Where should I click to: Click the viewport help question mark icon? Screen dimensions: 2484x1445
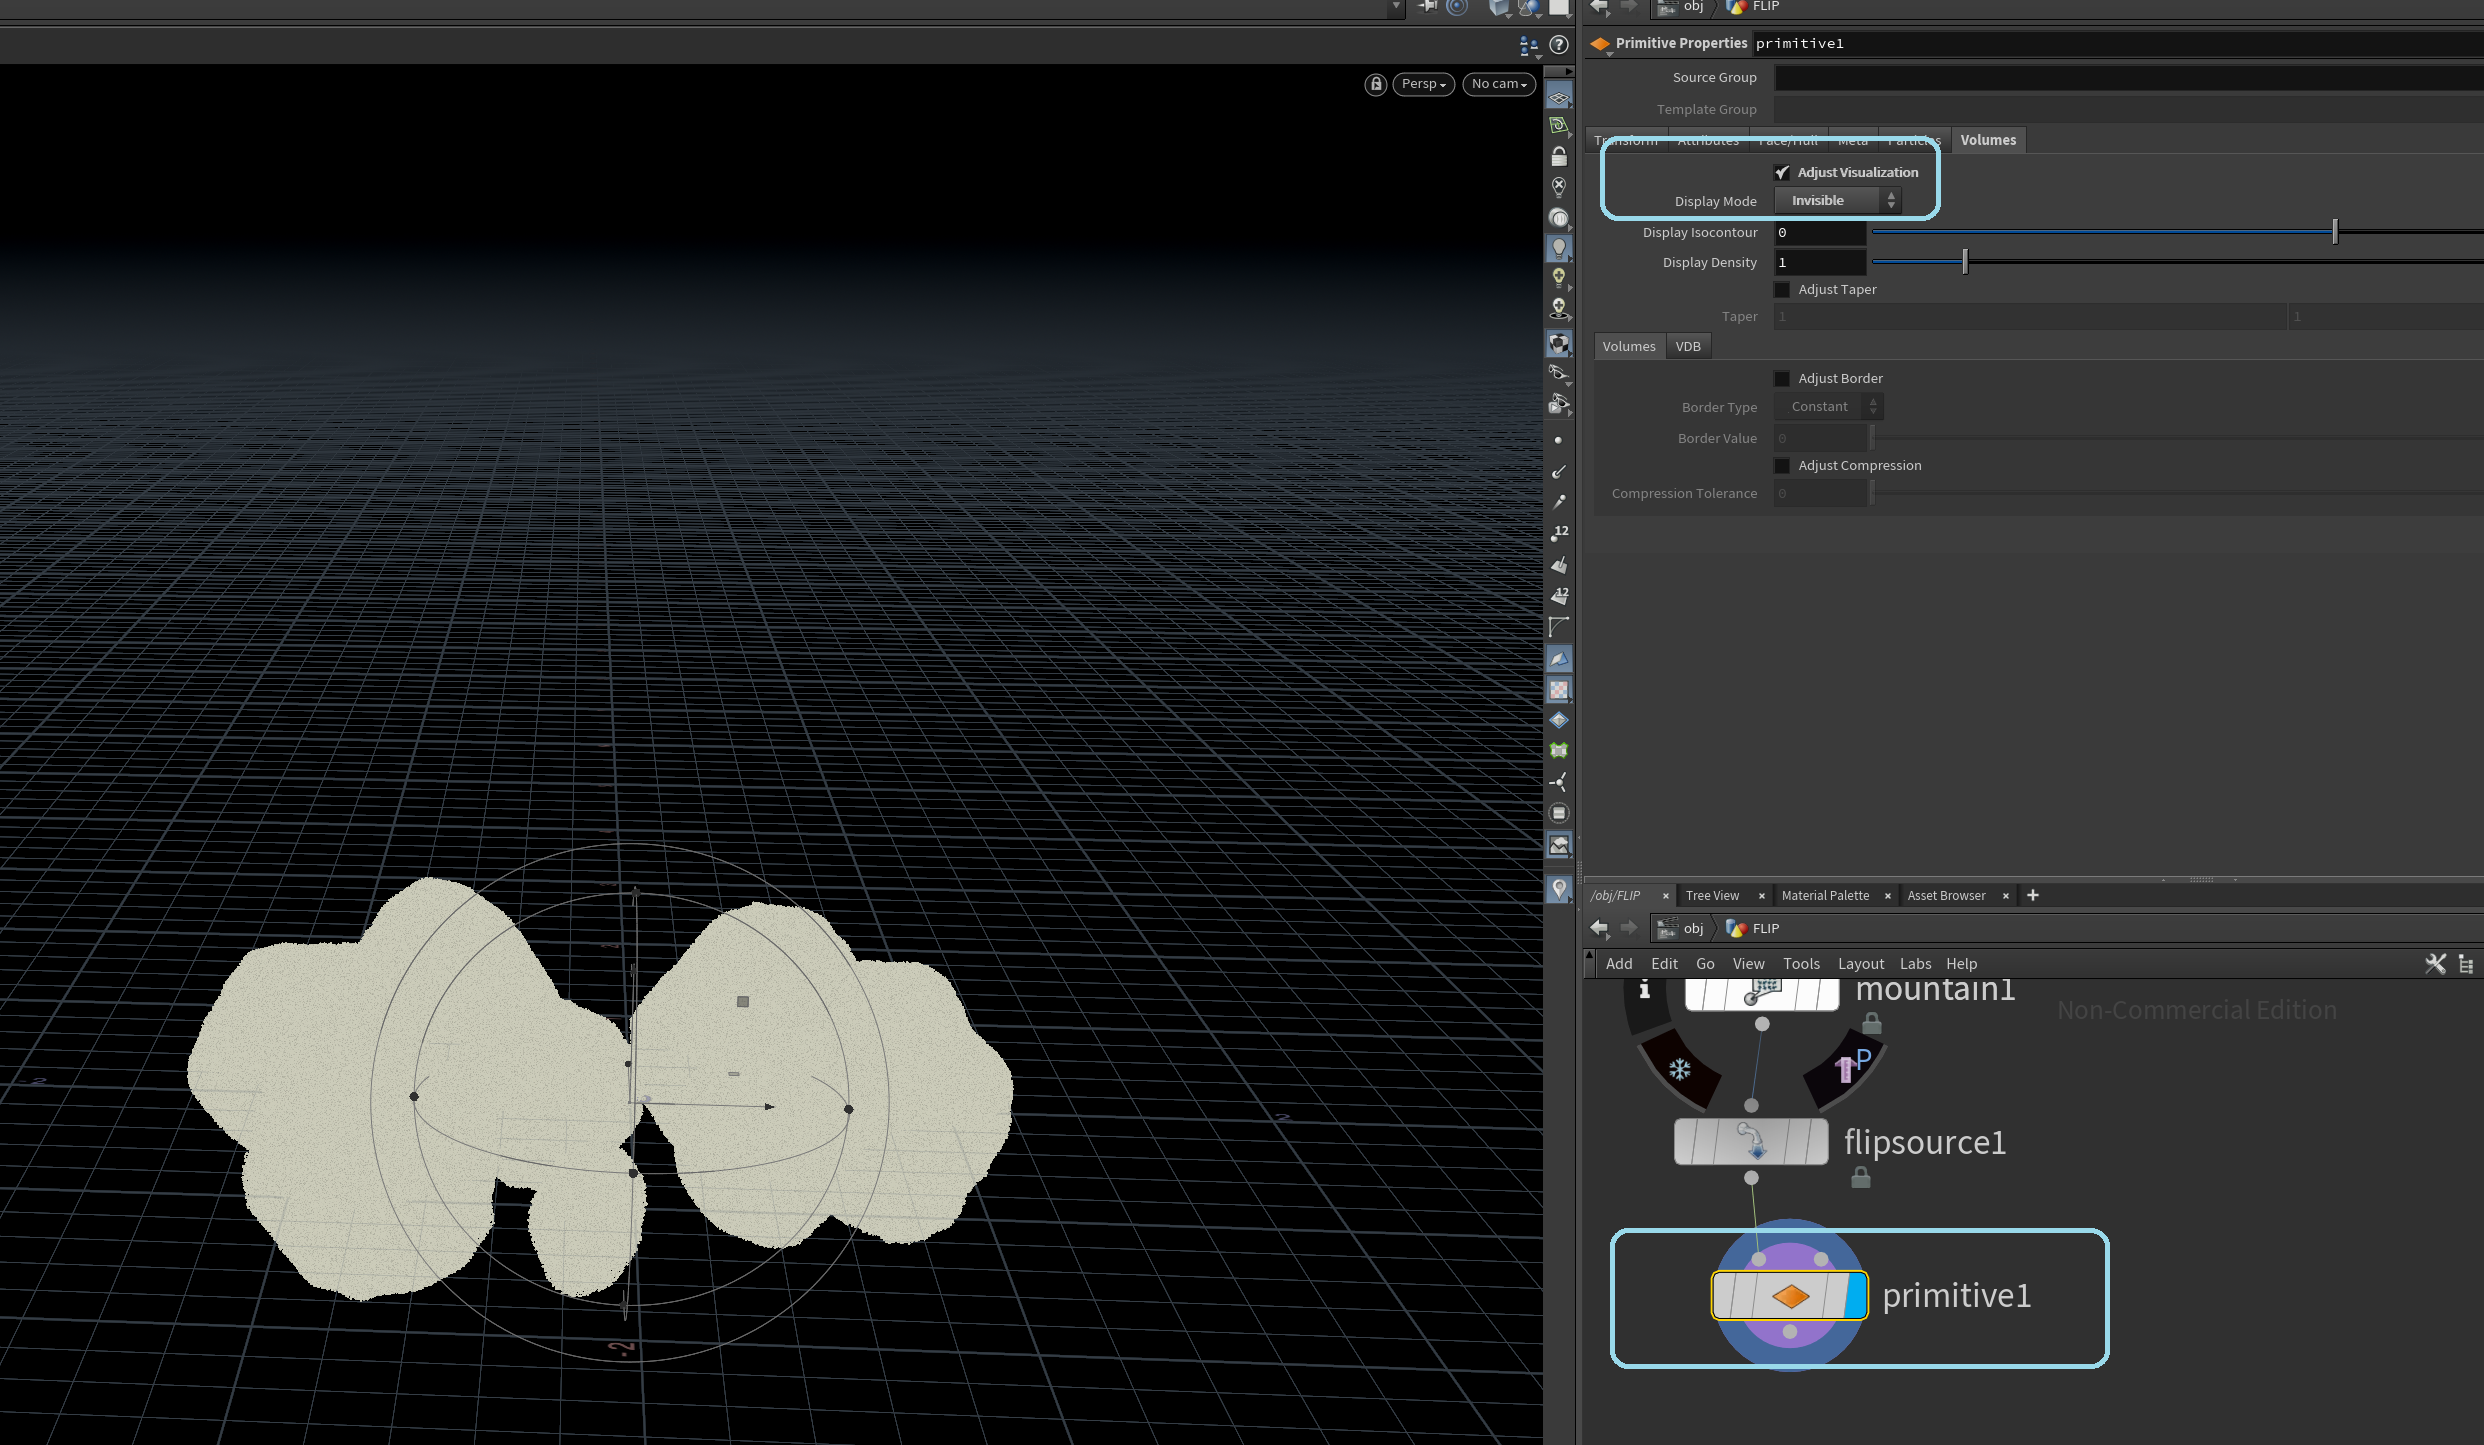coord(1559,45)
